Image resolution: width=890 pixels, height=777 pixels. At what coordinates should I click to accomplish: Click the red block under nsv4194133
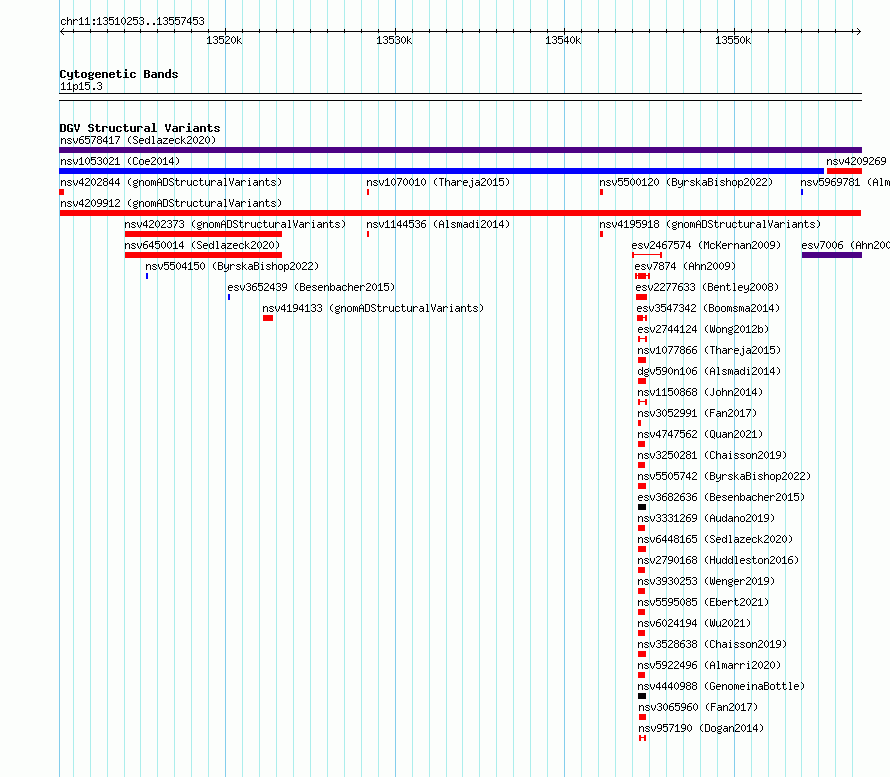pos(268,318)
